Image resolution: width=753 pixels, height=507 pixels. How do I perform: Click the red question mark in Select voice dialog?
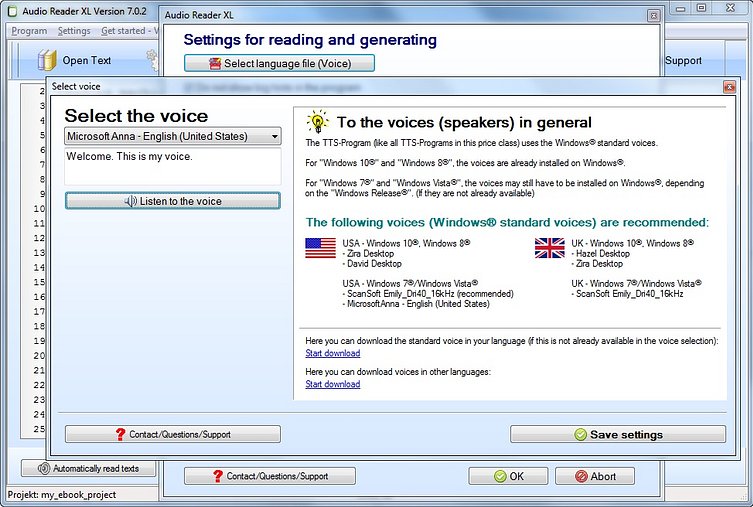121,435
